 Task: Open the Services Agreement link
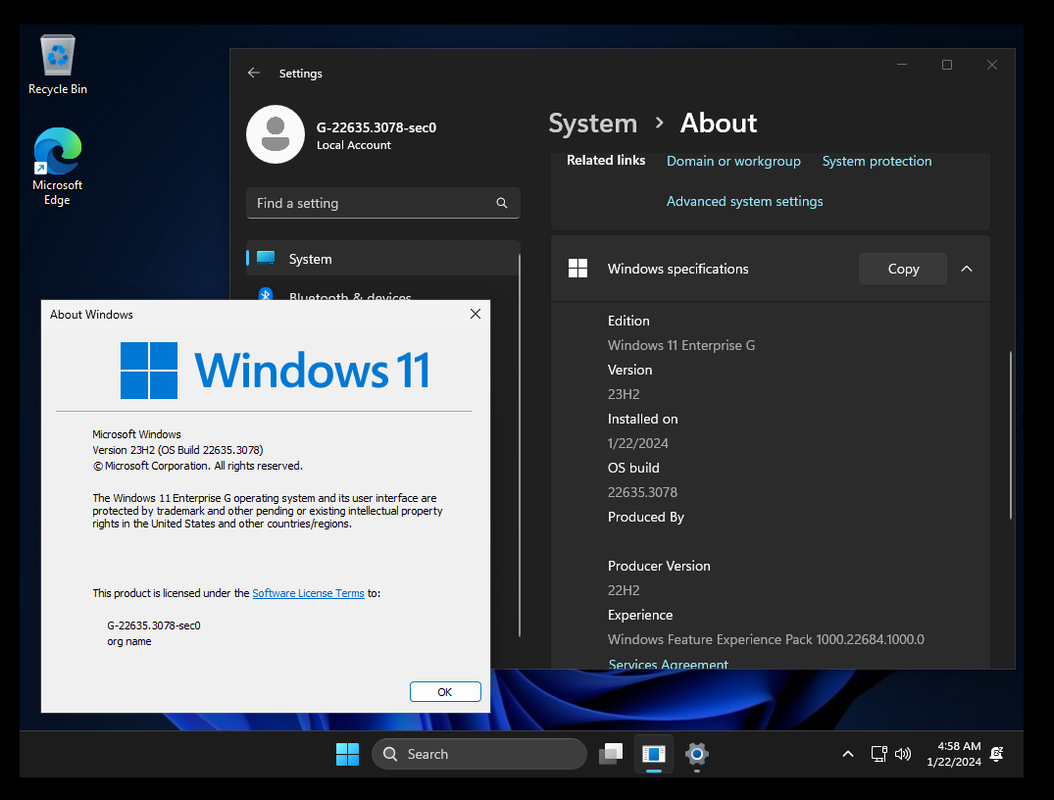tap(668, 664)
